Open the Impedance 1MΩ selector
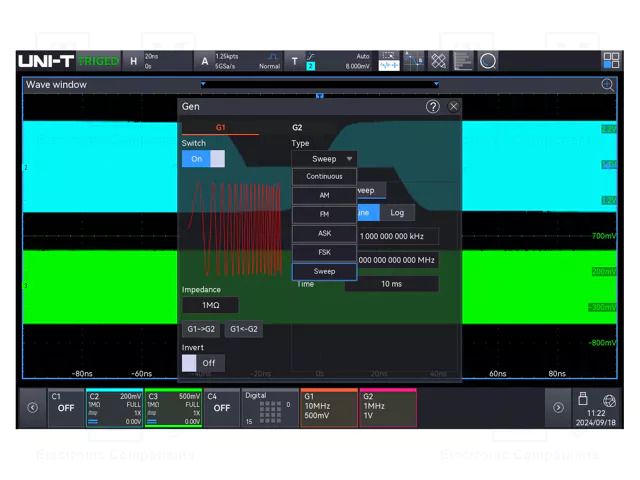Screen dimensions: 640x480 210,305
